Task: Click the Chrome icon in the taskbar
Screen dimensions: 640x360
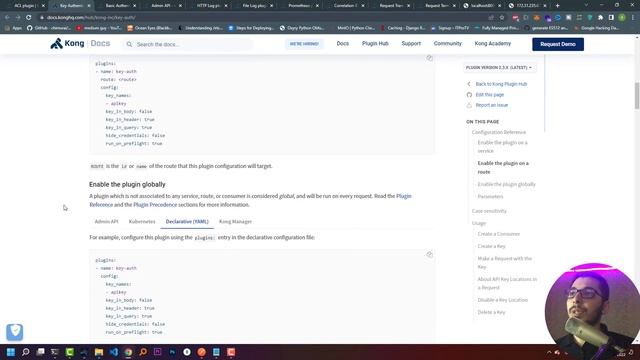Action: tap(128, 352)
